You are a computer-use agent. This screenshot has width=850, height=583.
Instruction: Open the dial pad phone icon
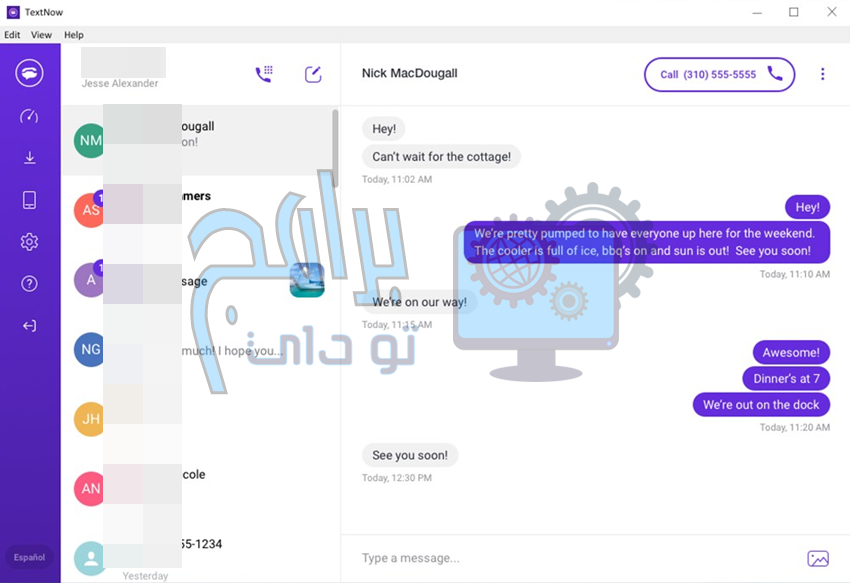[264, 74]
